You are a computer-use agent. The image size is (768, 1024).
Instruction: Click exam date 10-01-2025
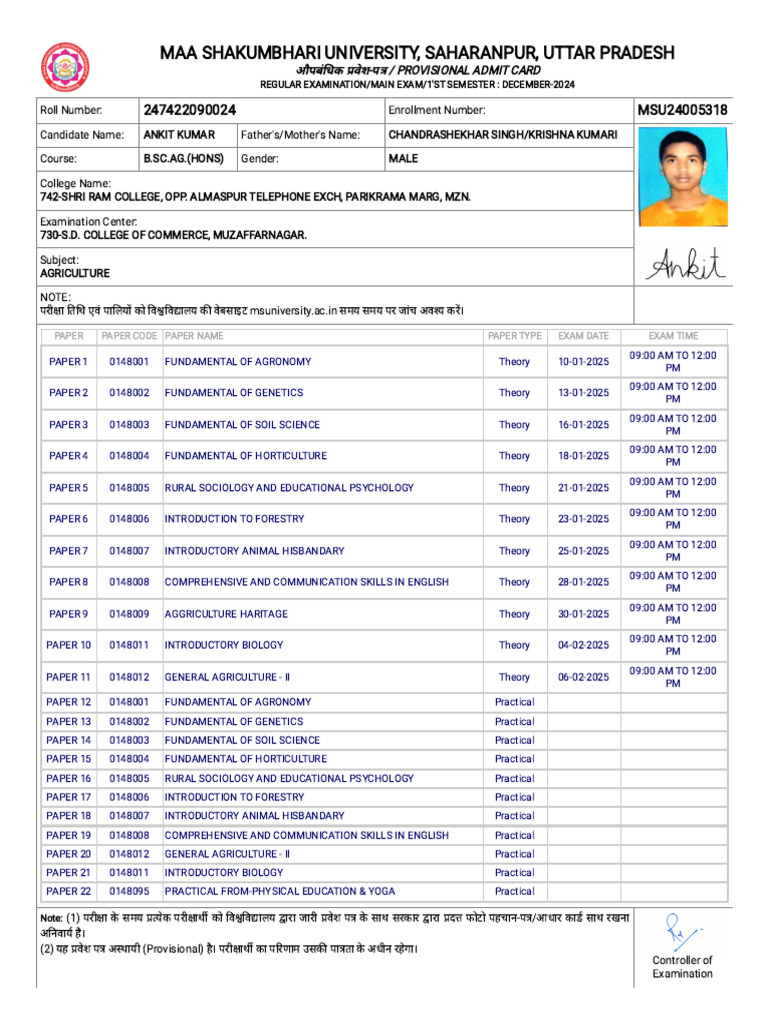click(x=583, y=362)
